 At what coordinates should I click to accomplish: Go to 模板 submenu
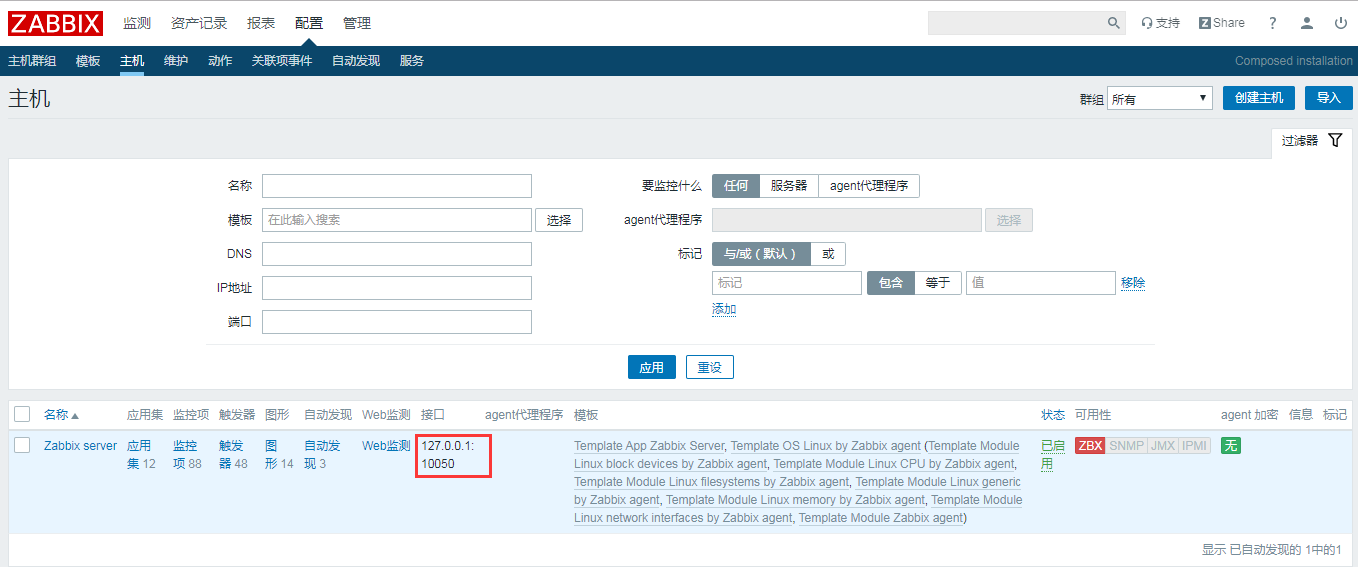click(x=88, y=61)
